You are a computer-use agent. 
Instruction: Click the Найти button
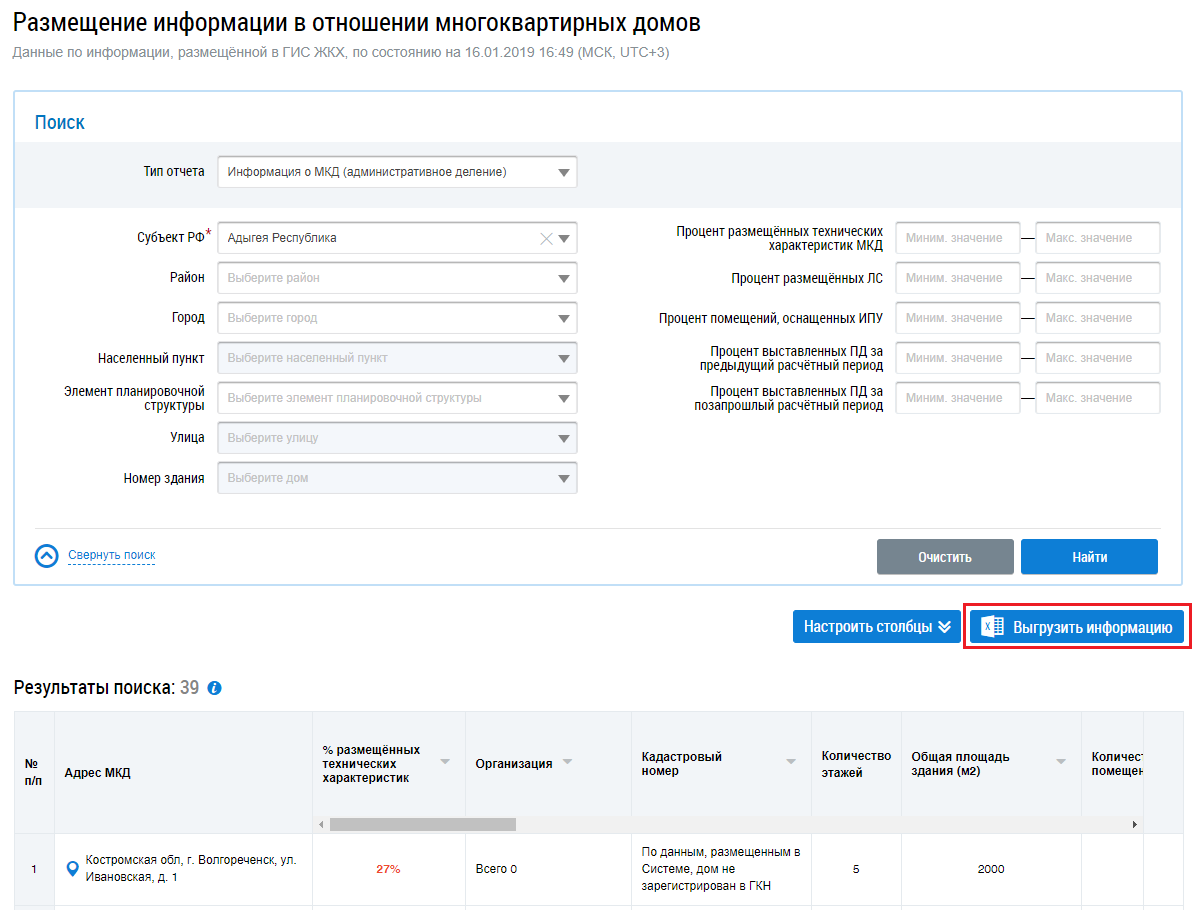[1089, 557]
